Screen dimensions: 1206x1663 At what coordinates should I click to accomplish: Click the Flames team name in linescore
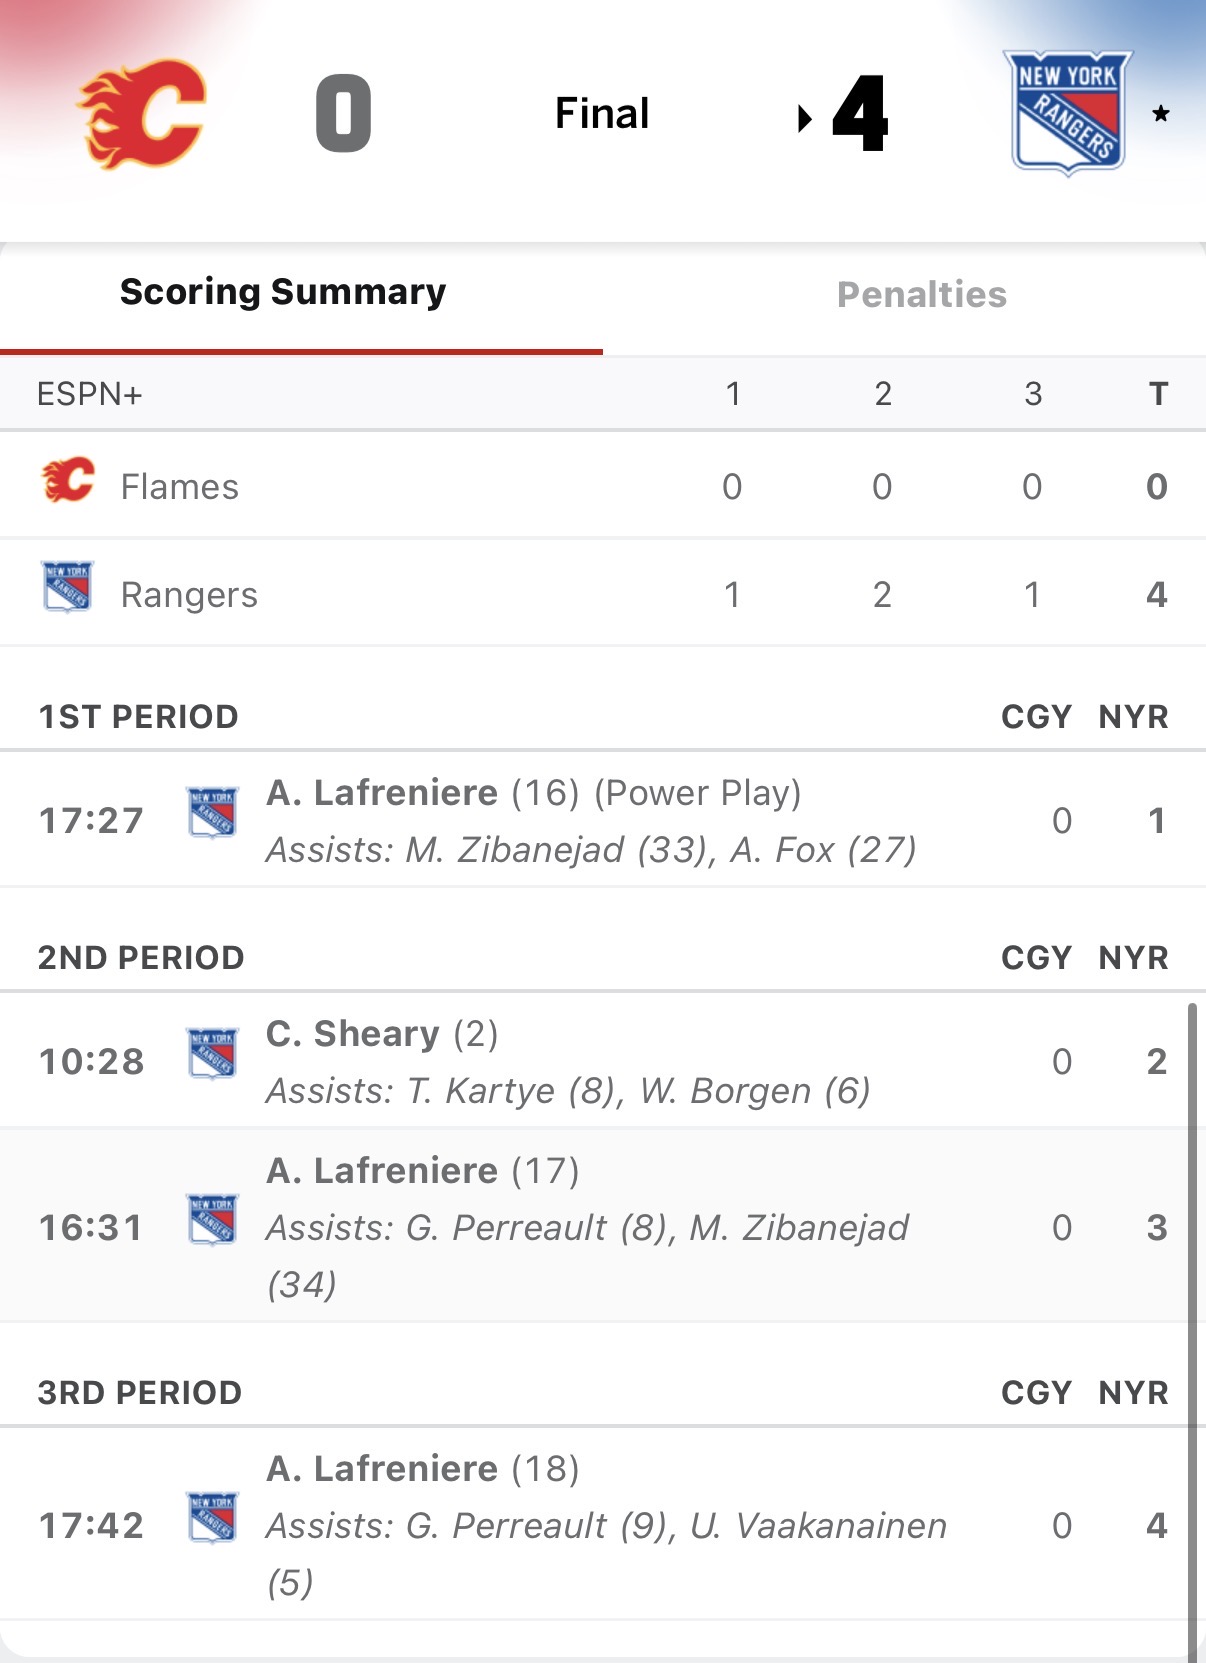pos(180,487)
